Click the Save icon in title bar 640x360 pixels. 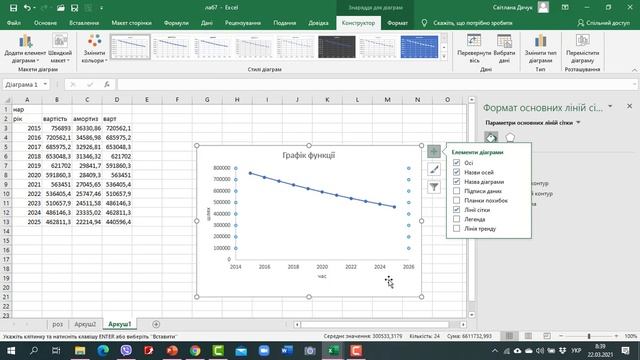click(x=13, y=8)
